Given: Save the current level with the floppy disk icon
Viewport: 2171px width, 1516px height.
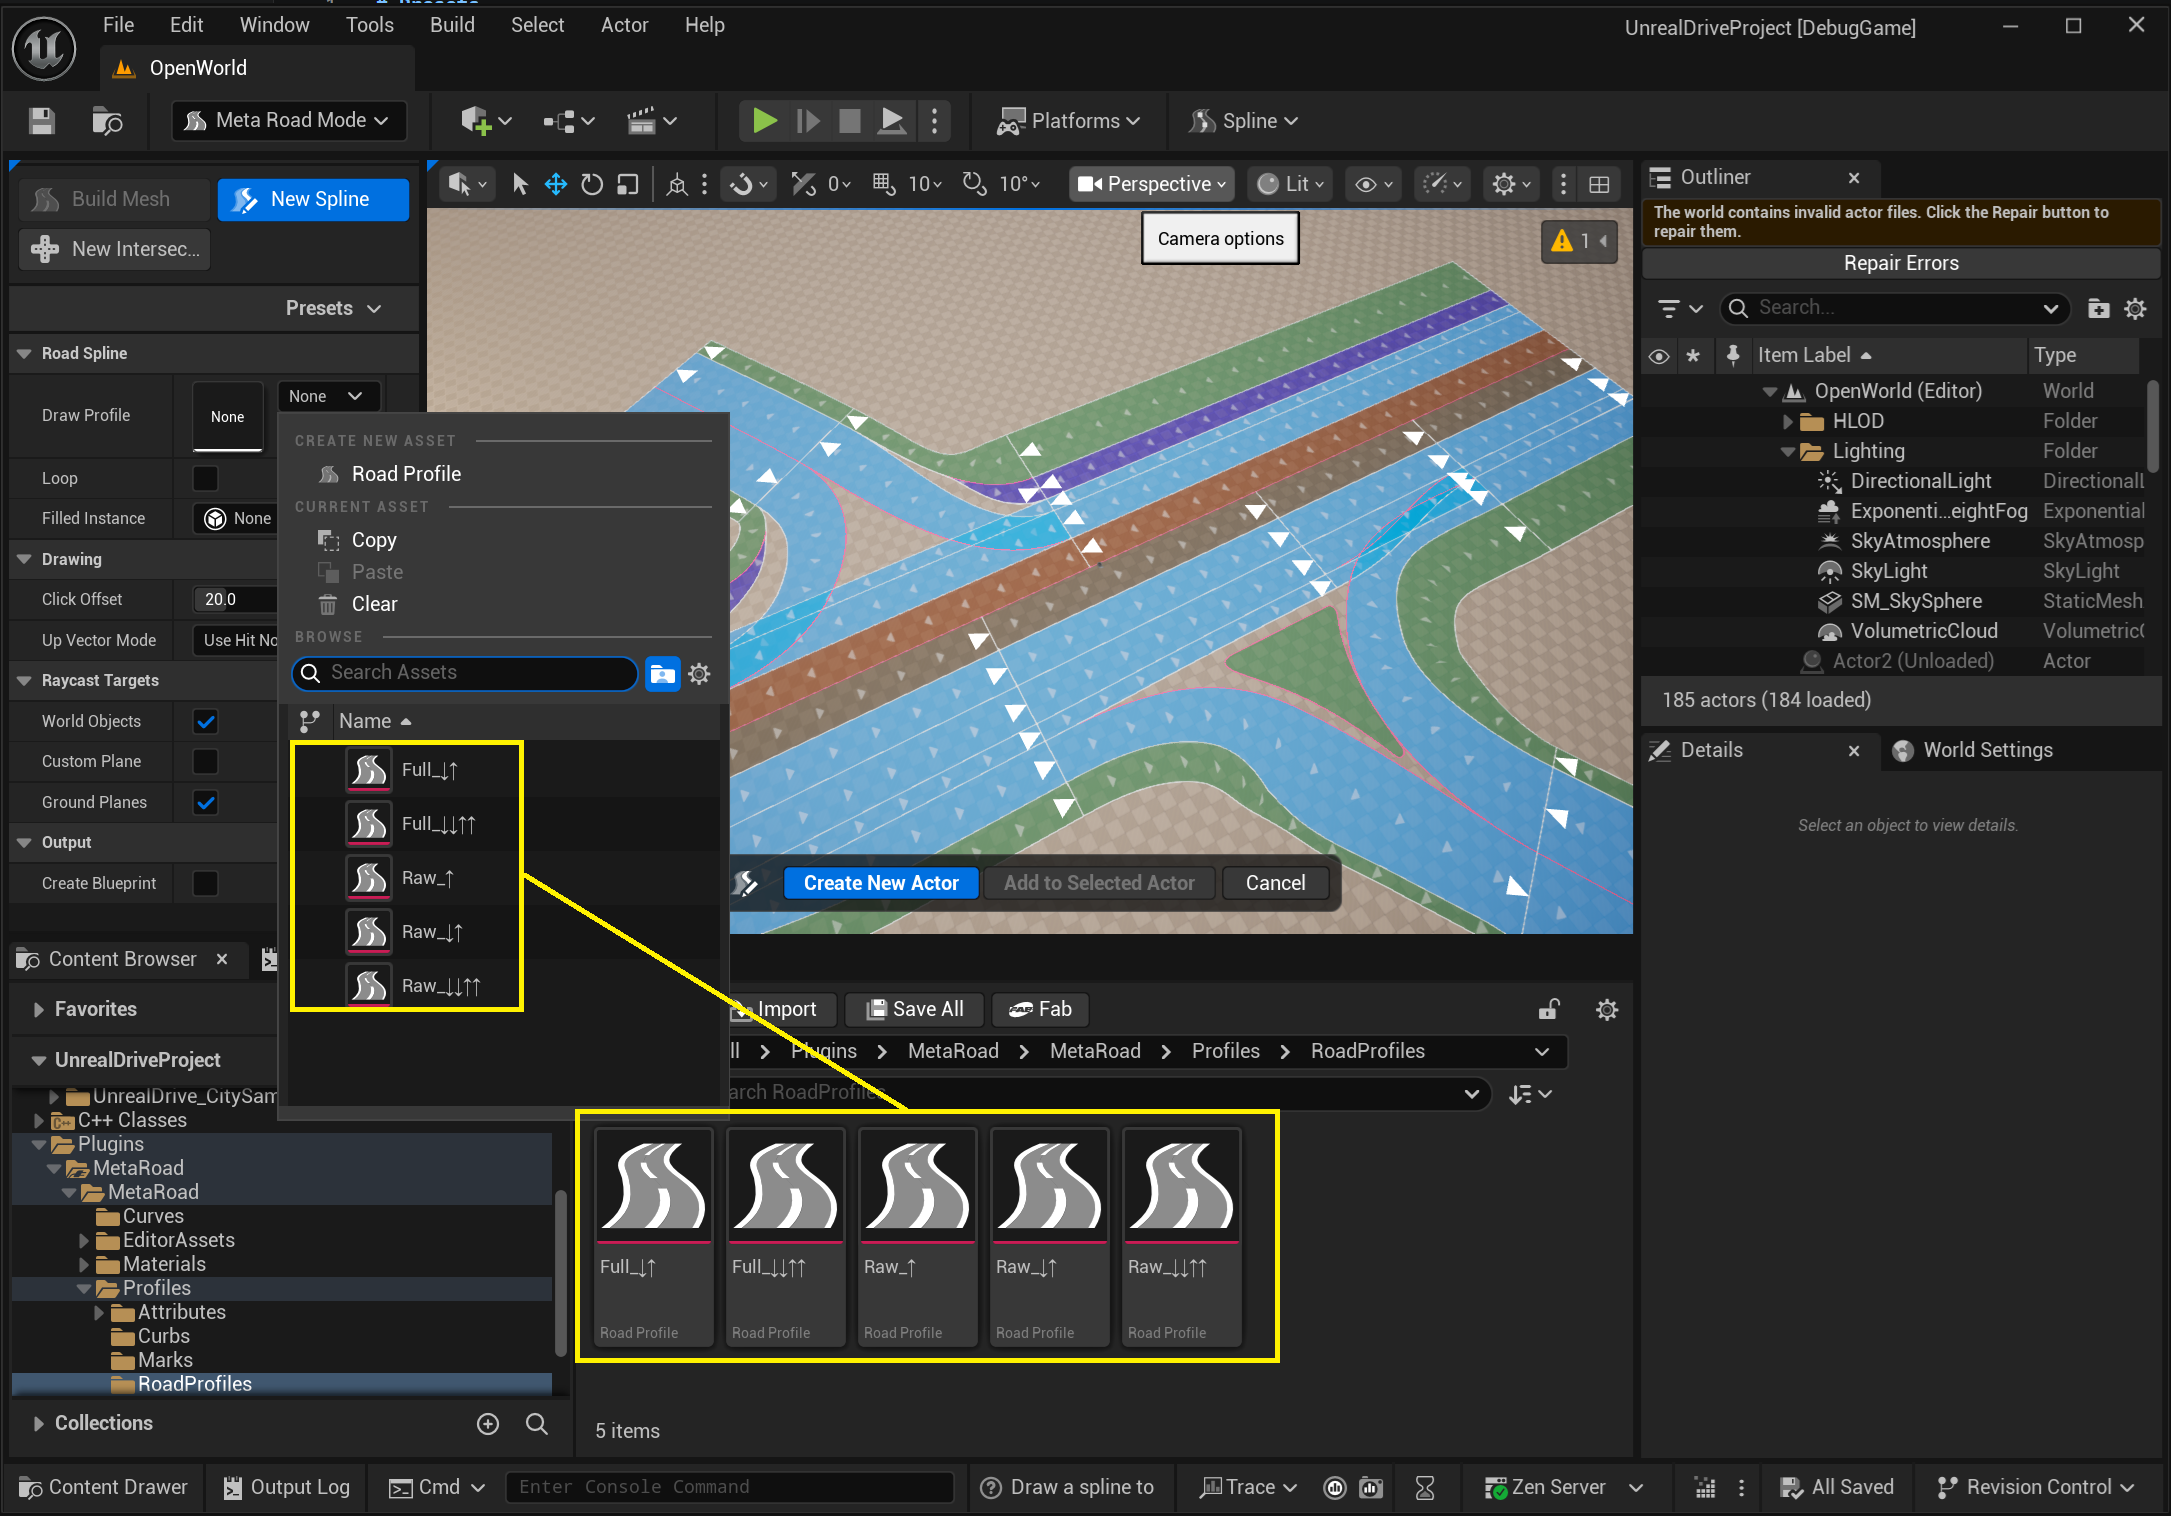Looking at the screenshot, I should (x=42, y=121).
